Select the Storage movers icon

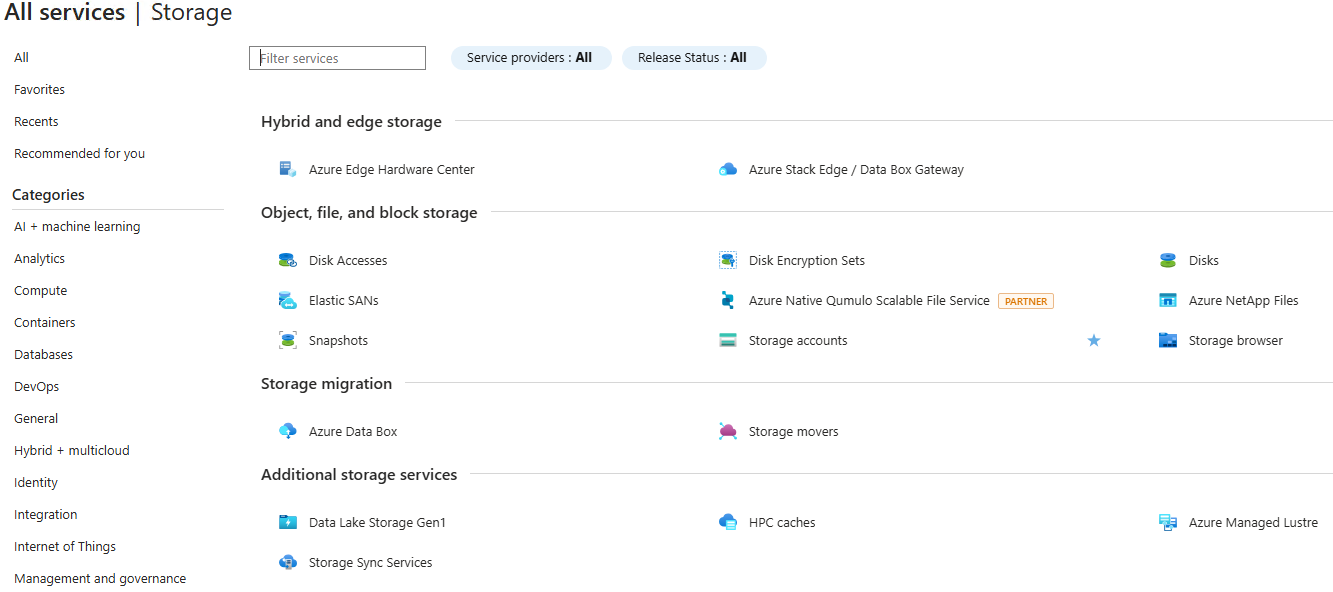coord(728,431)
